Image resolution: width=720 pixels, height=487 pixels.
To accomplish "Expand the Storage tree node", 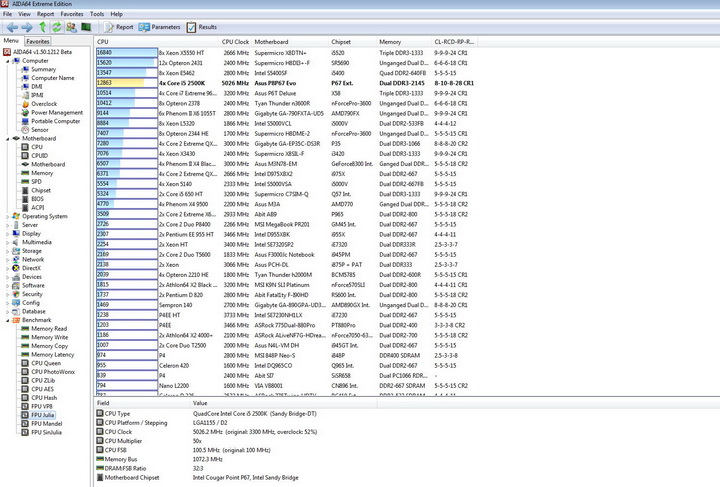I will [x=7, y=251].
